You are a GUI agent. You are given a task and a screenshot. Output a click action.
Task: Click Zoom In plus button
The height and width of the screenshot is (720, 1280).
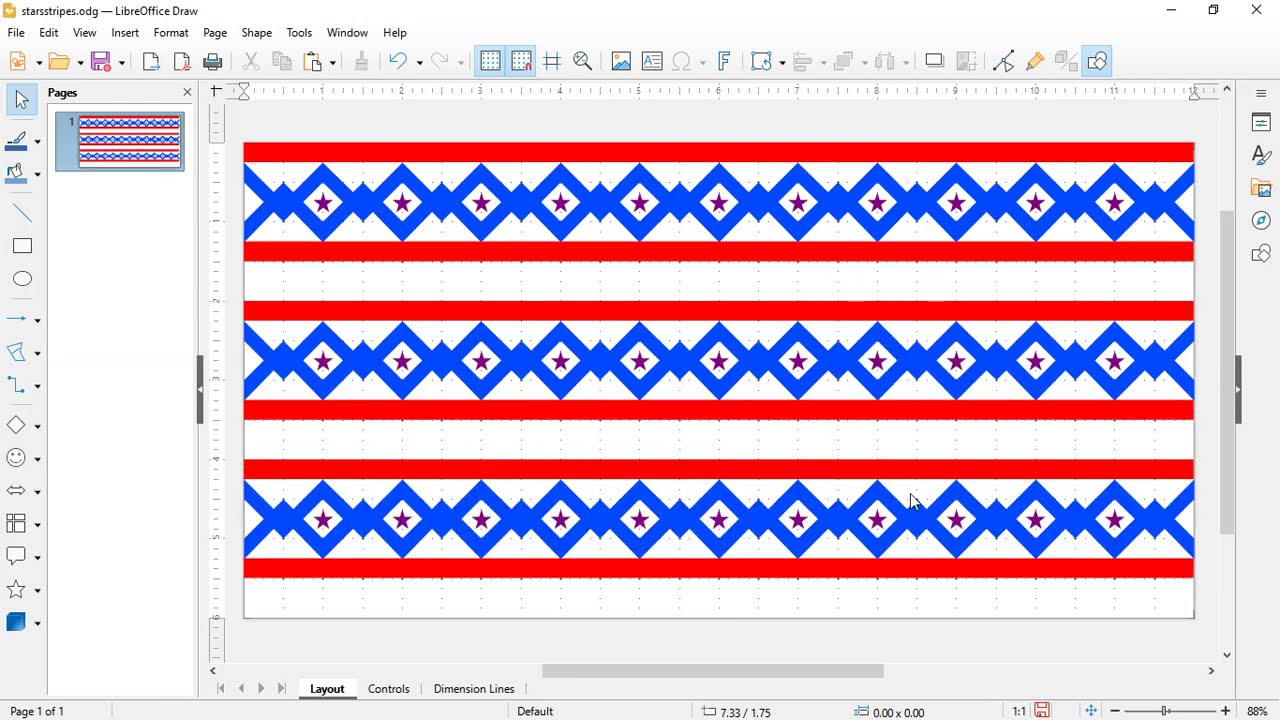1225,711
